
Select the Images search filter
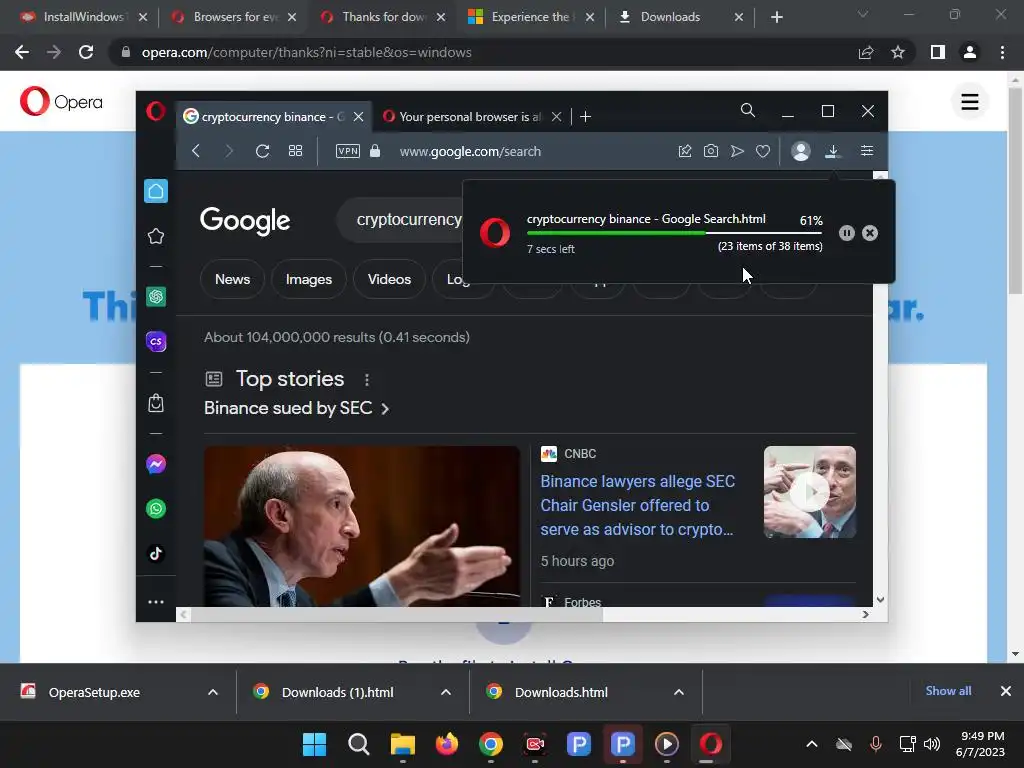pyautogui.click(x=309, y=280)
